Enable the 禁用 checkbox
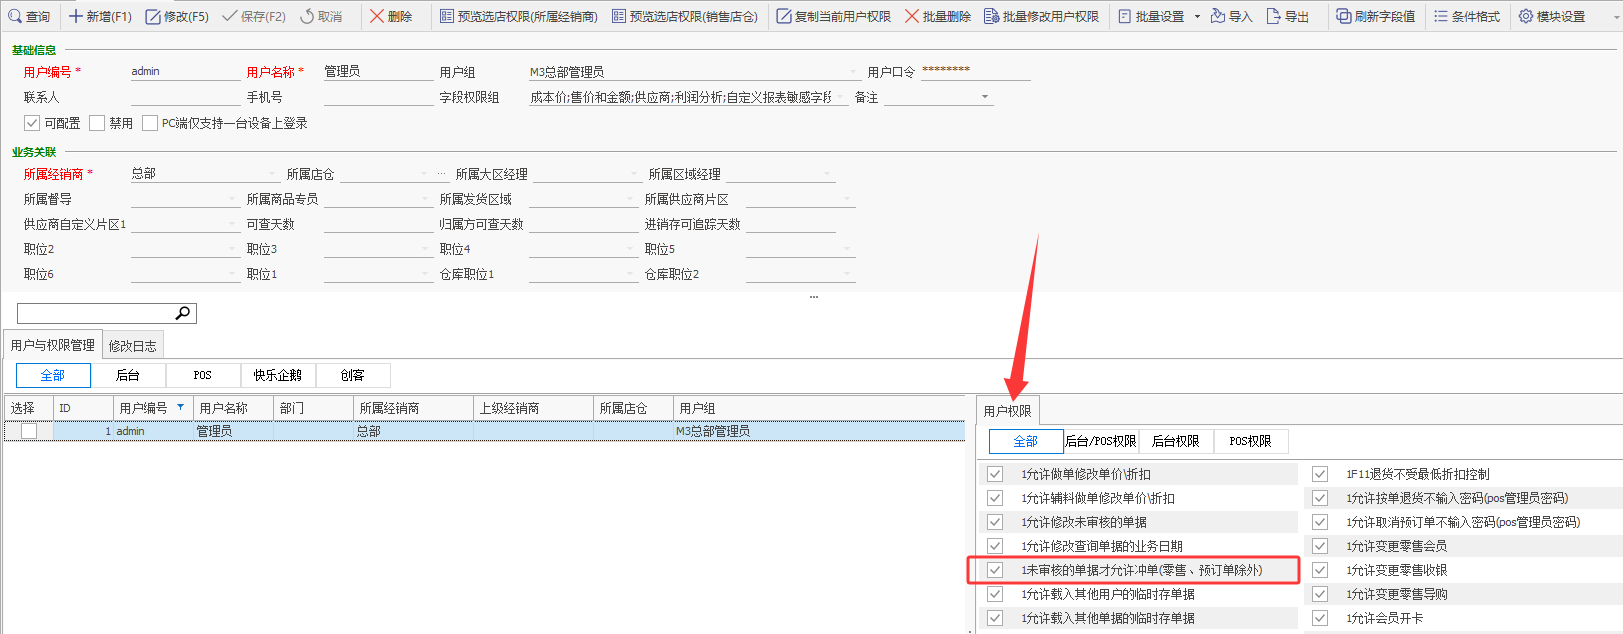 pyautogui.click(x=97, y=123)
